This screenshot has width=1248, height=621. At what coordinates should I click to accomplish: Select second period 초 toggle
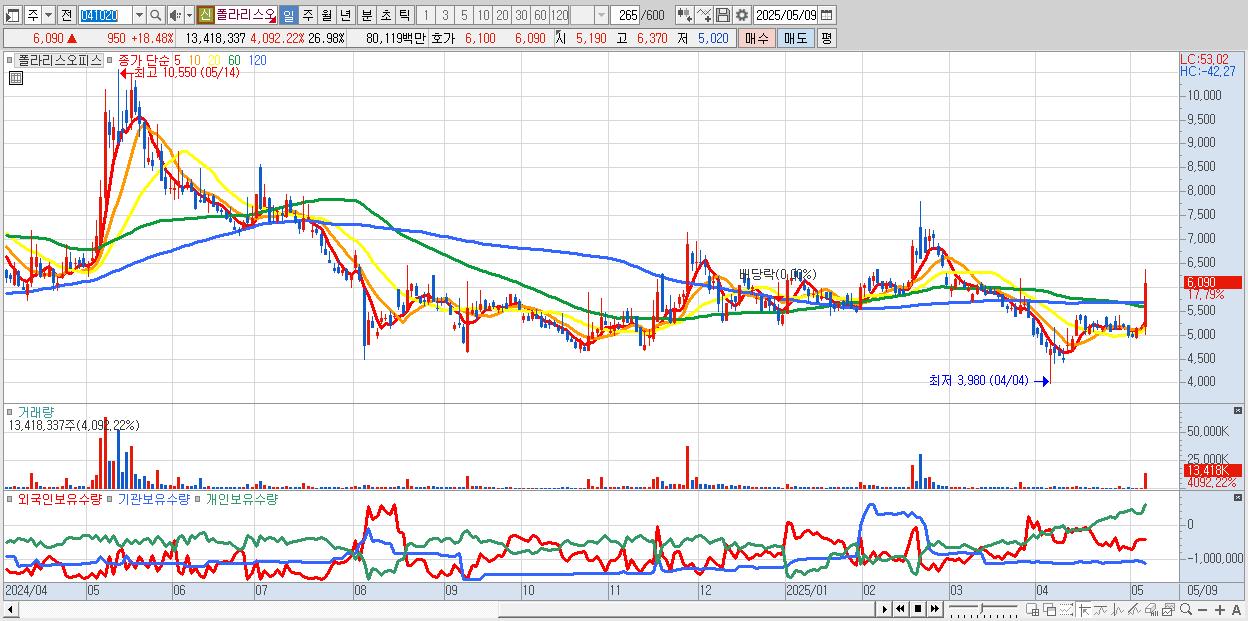[385, 15]
